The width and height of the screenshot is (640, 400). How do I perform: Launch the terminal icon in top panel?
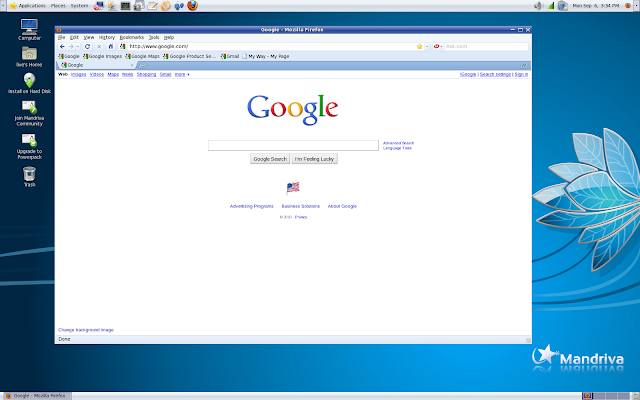(x=125, y=6)
